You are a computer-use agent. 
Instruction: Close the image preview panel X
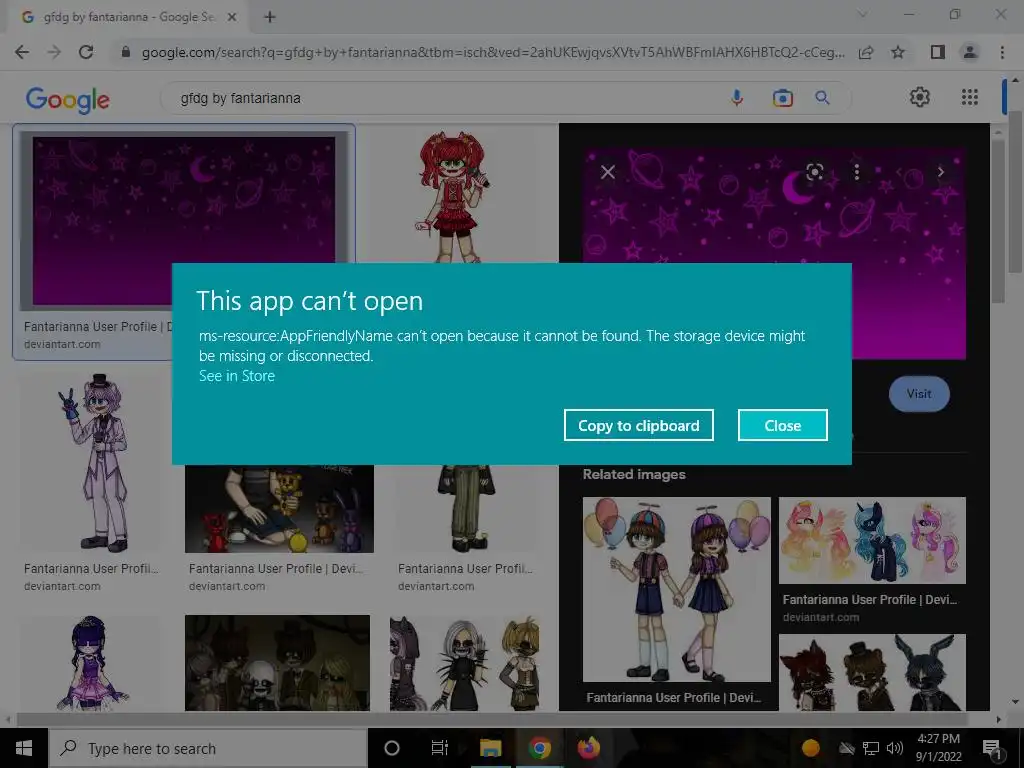pos(607,172)
